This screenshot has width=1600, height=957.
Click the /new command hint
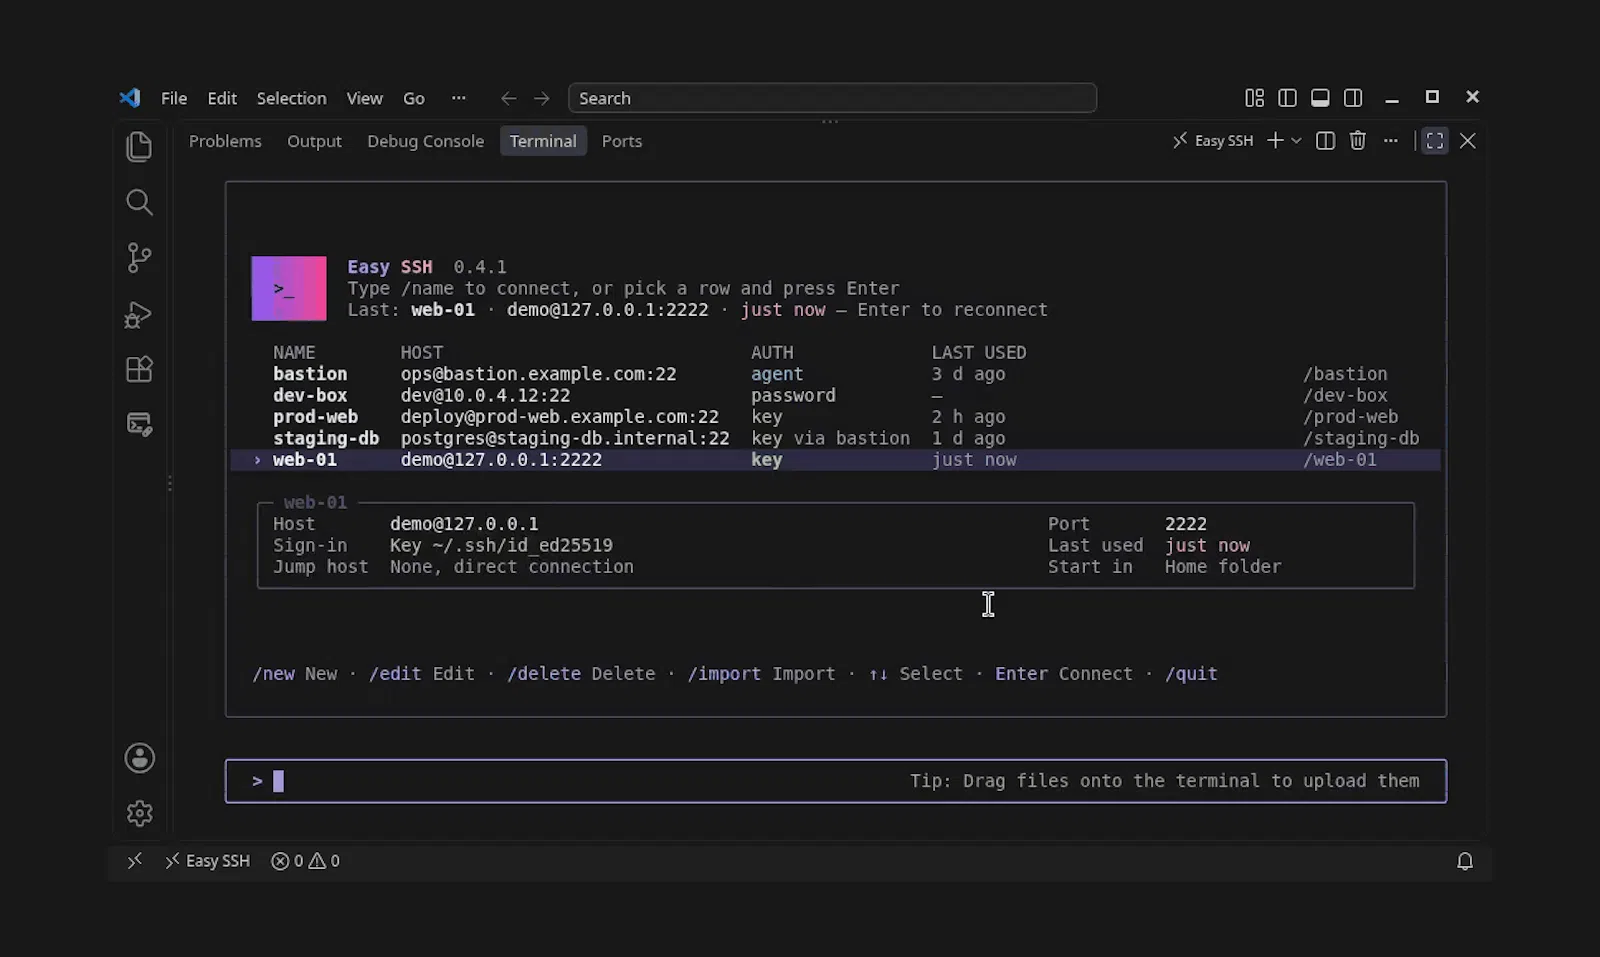click(273, 674)
